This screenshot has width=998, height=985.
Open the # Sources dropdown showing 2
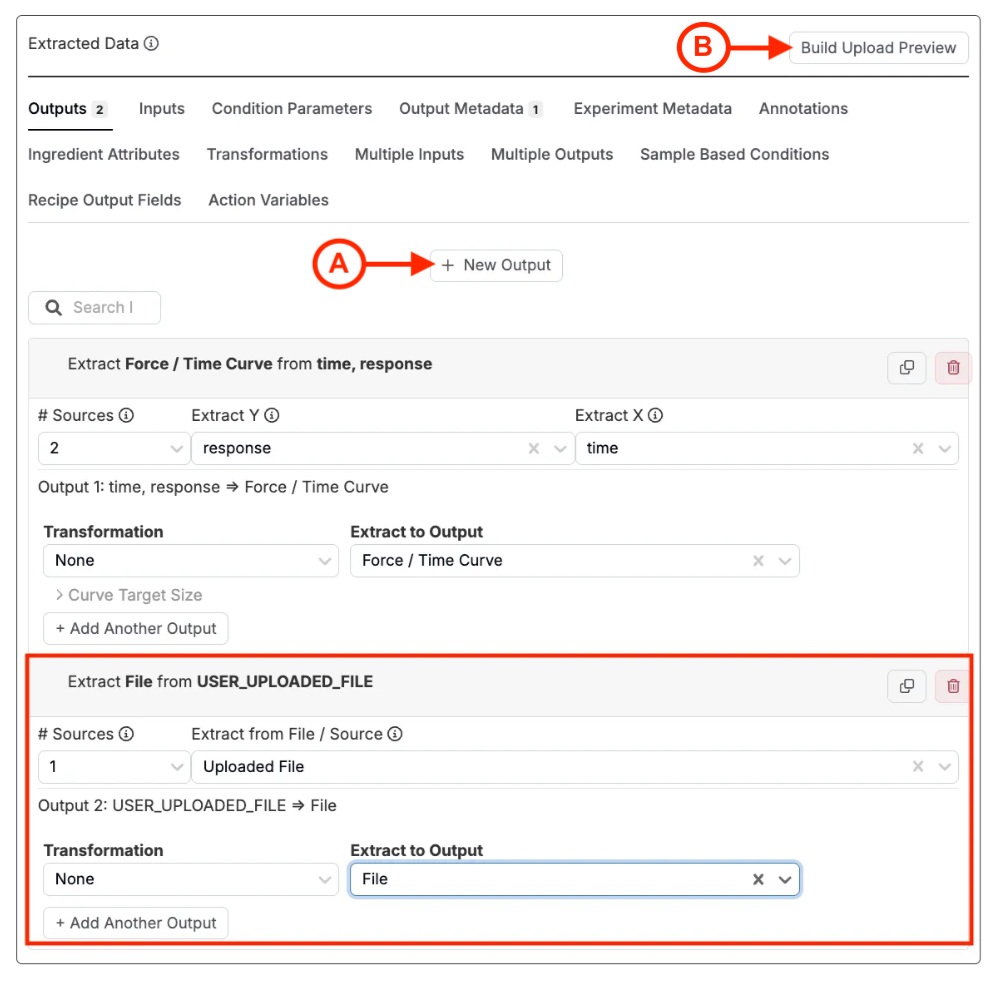(x=113, y=449)
